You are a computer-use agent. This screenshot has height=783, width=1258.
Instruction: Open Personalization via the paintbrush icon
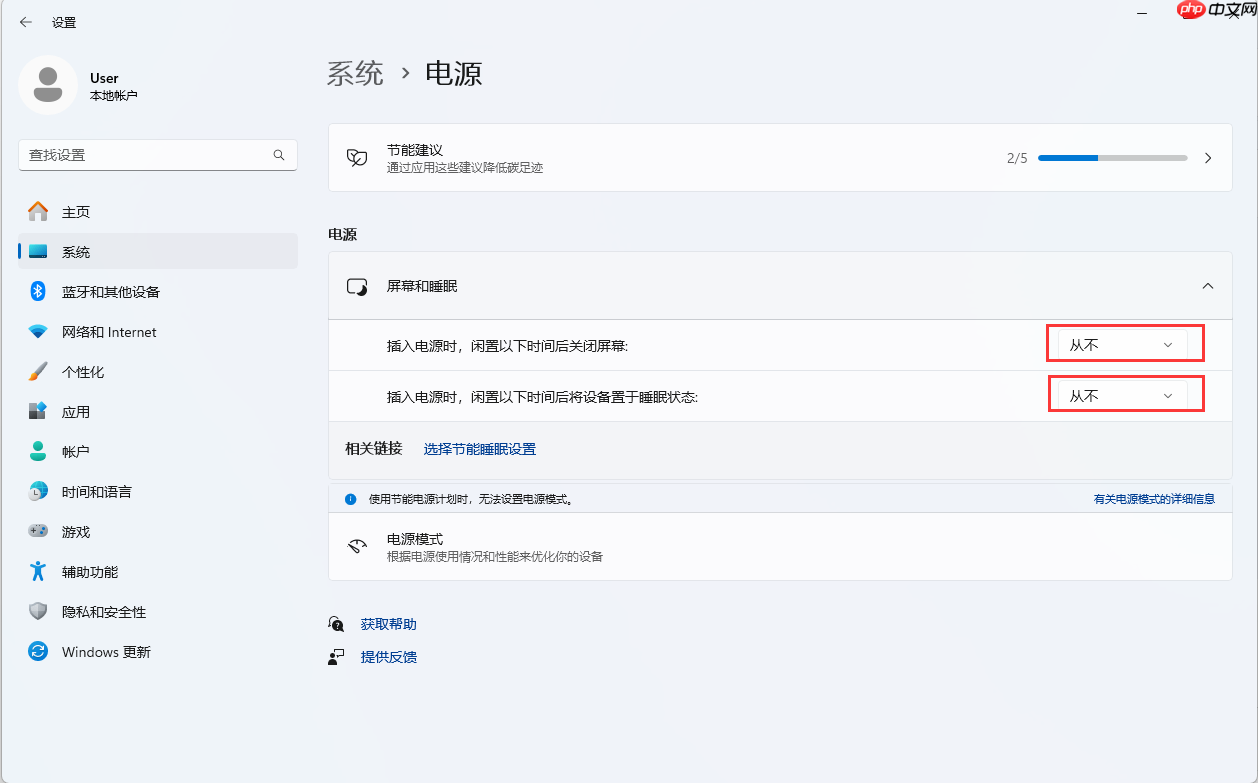pos(37,371)
